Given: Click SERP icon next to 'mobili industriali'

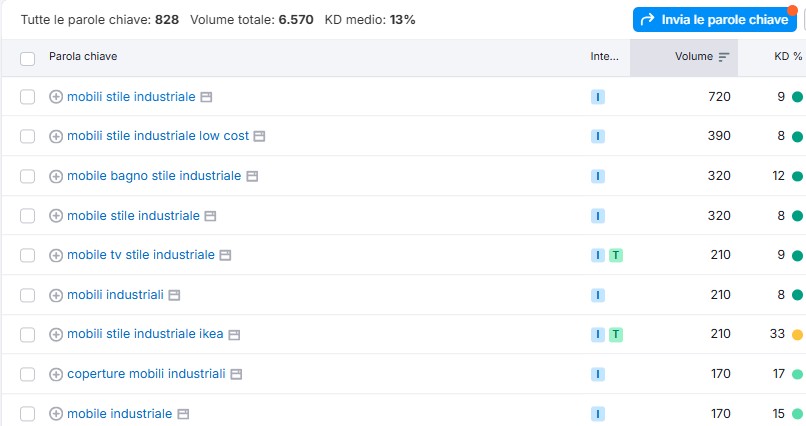Looking at the screenshot, I should [174, 295].
